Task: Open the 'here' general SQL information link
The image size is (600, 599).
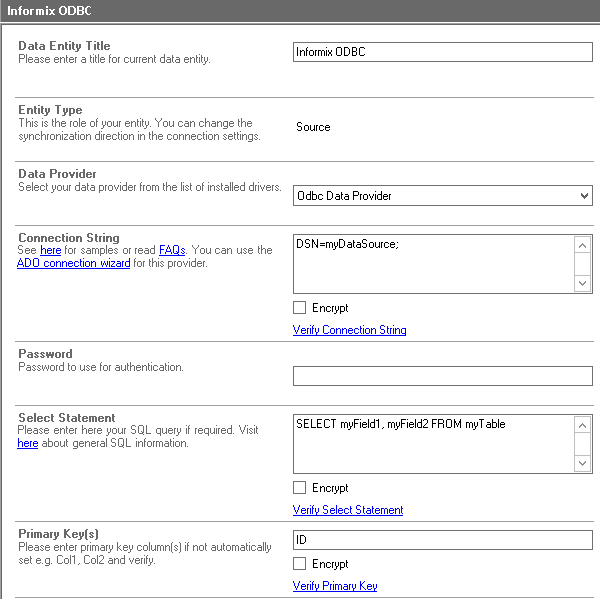Action: coord(28,443)
